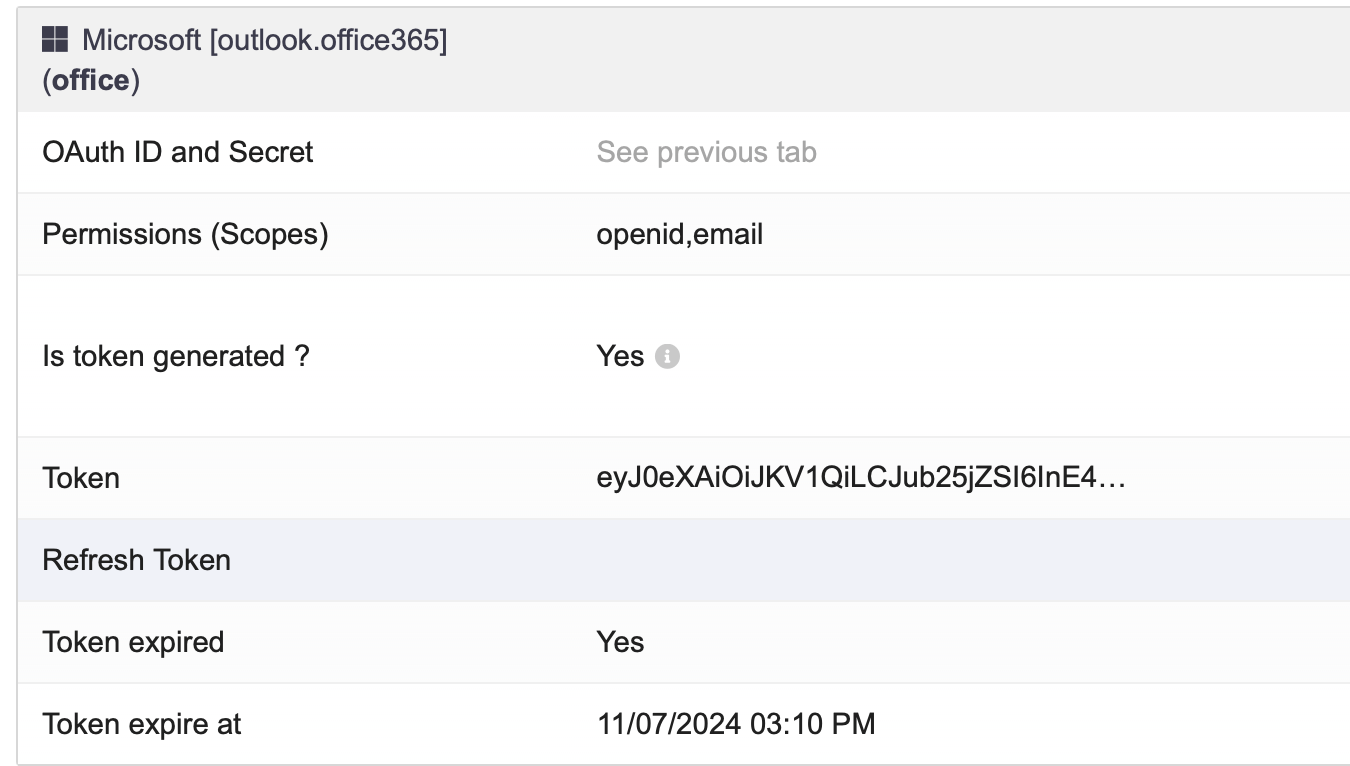This screenshot has height=766, width=1350.
Task: Click the Permissions (Scopes) label
Action: click(185, 234)
